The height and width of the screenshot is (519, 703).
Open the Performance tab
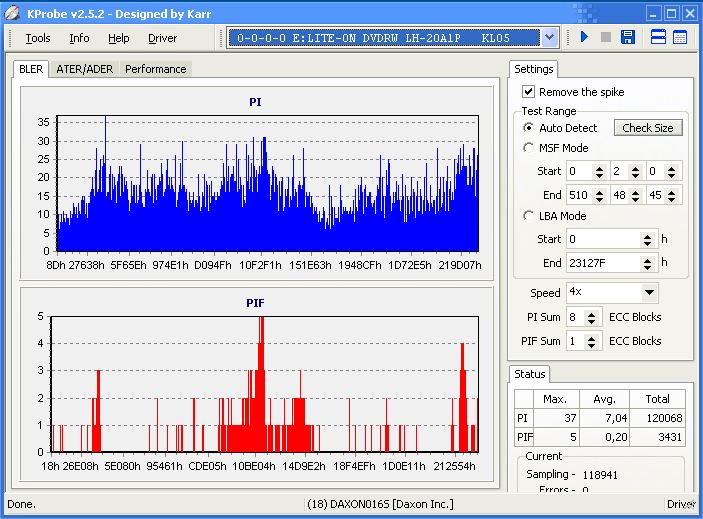pyautogui.click(x=155, y=69)
